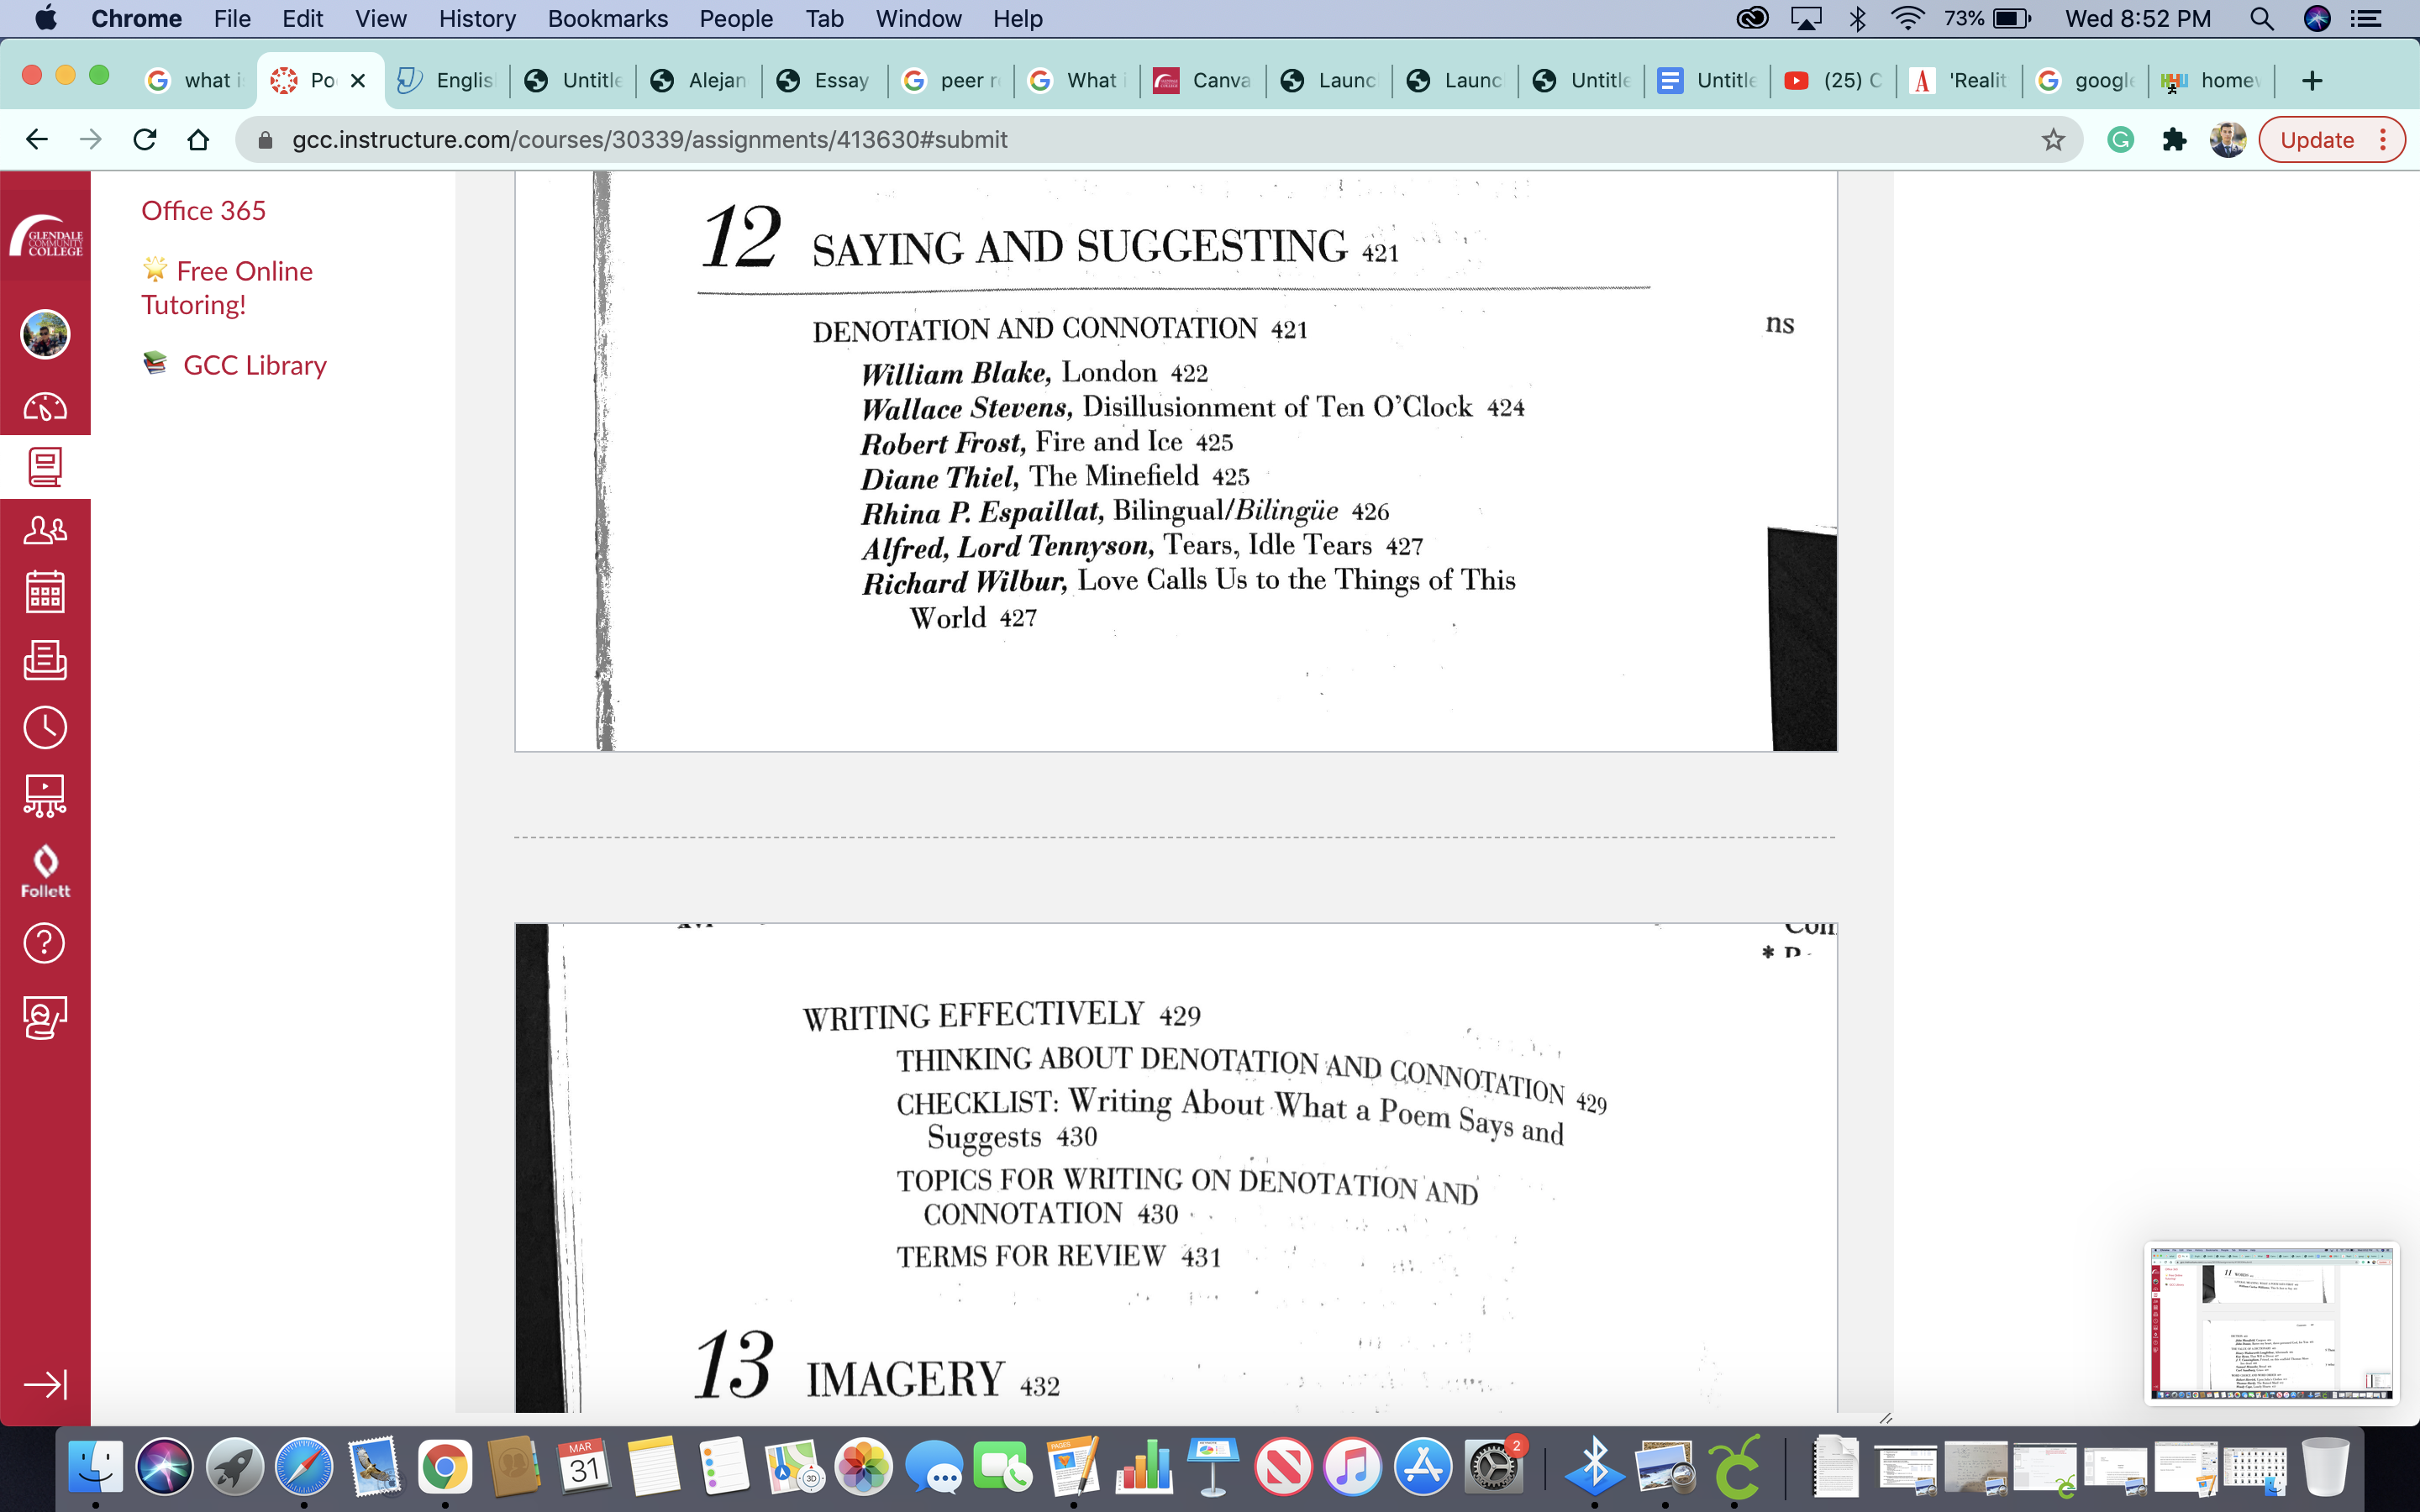Bookmark this page with the star icon
The height and width of the screenshot is (1512, 2420).
[x=2052, y=140]
